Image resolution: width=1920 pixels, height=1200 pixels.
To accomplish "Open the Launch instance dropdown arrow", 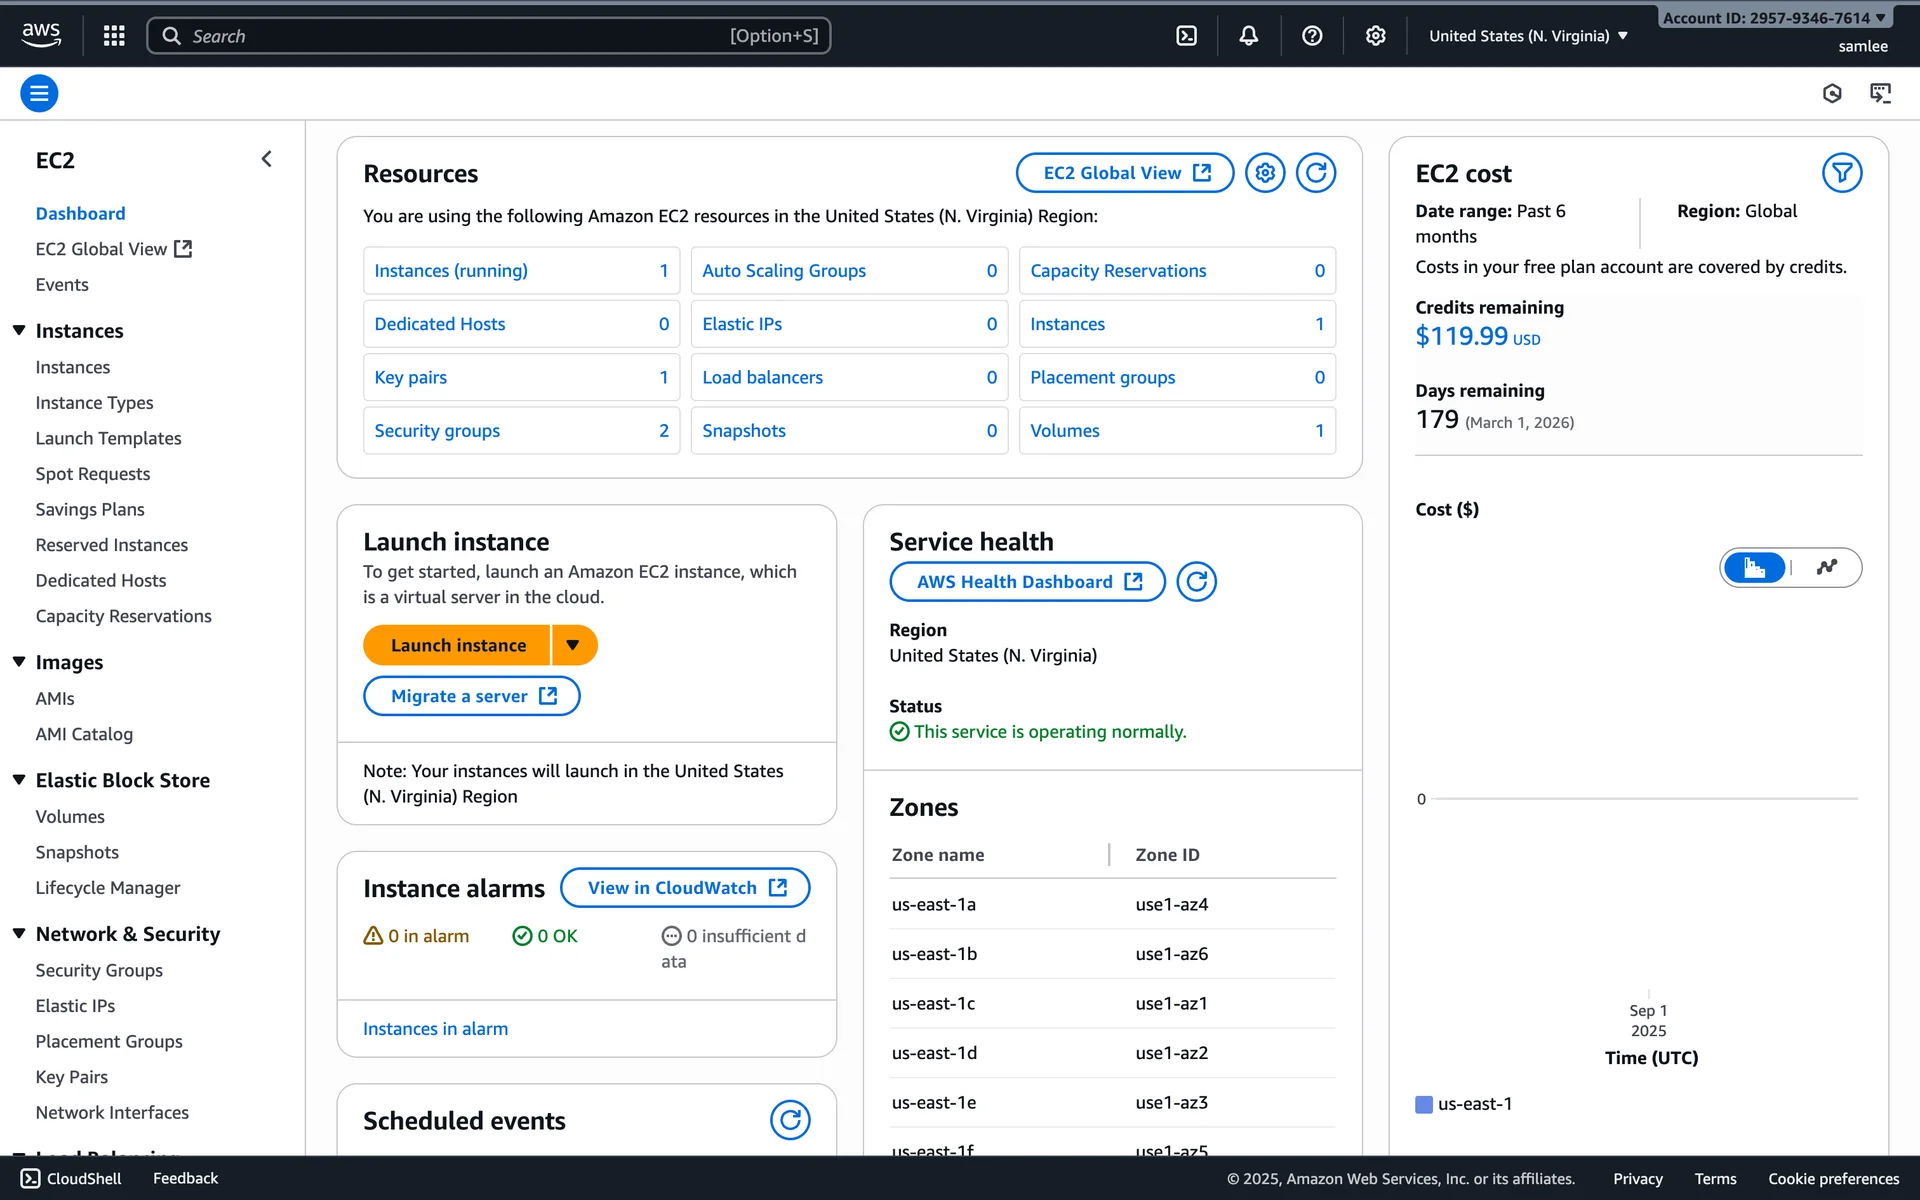I will click(x=573, y=645).
